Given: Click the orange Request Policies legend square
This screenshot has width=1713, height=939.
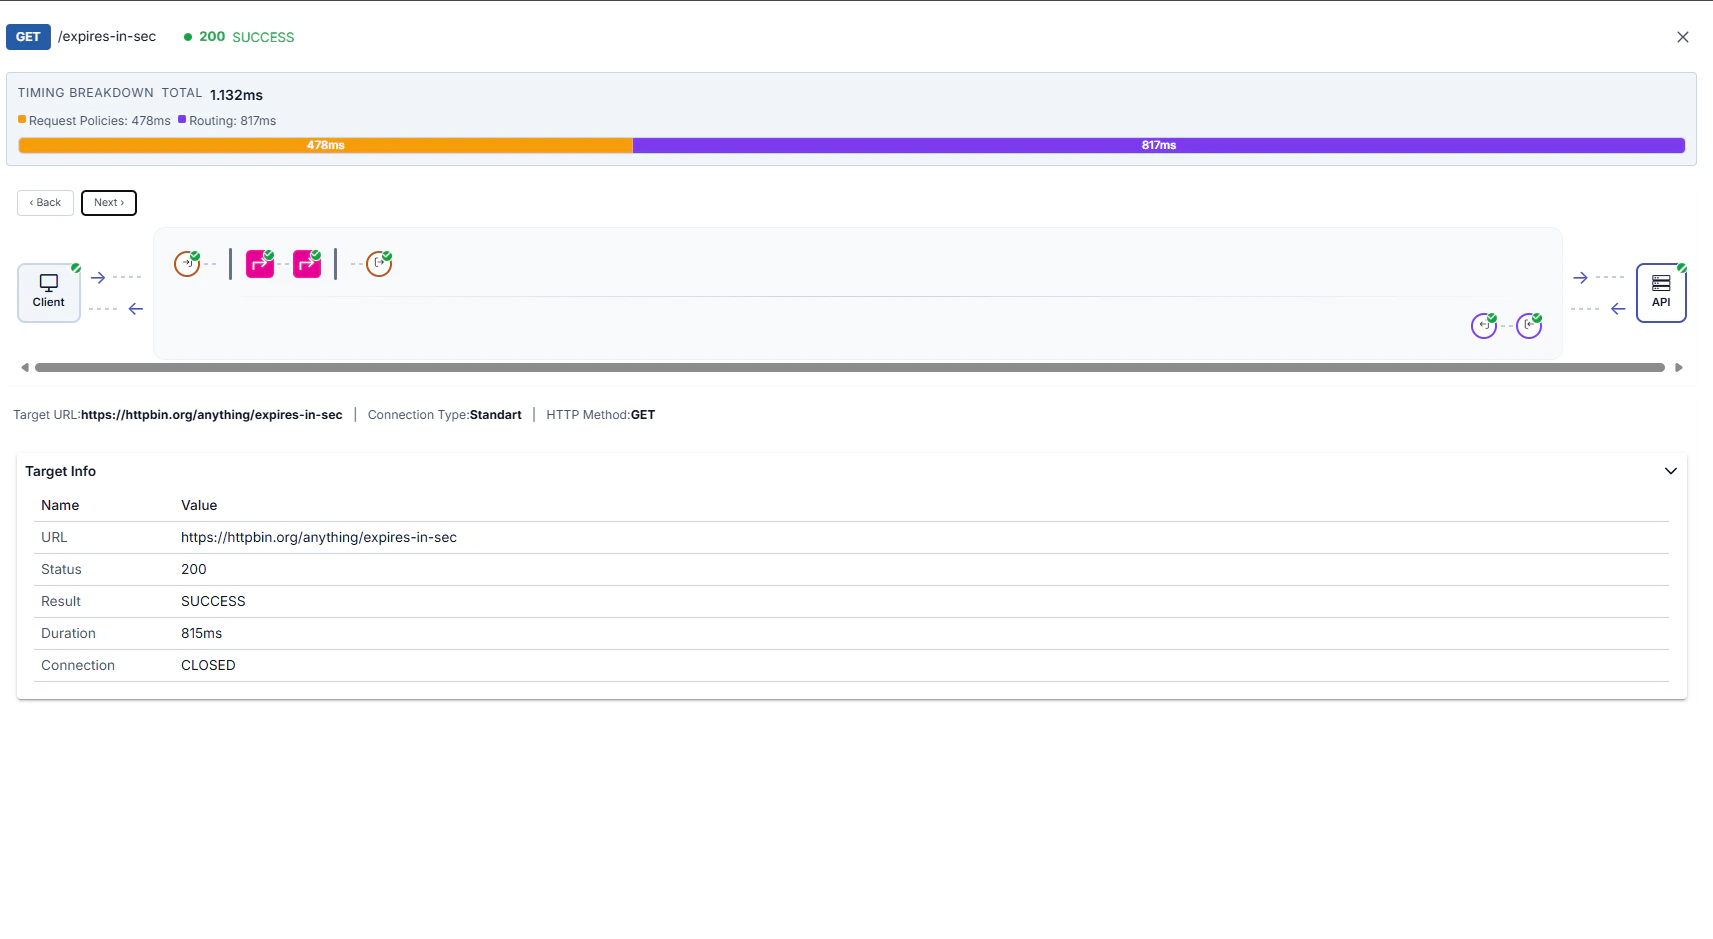Looking at the screenshot, I should (x=21, y=119).
